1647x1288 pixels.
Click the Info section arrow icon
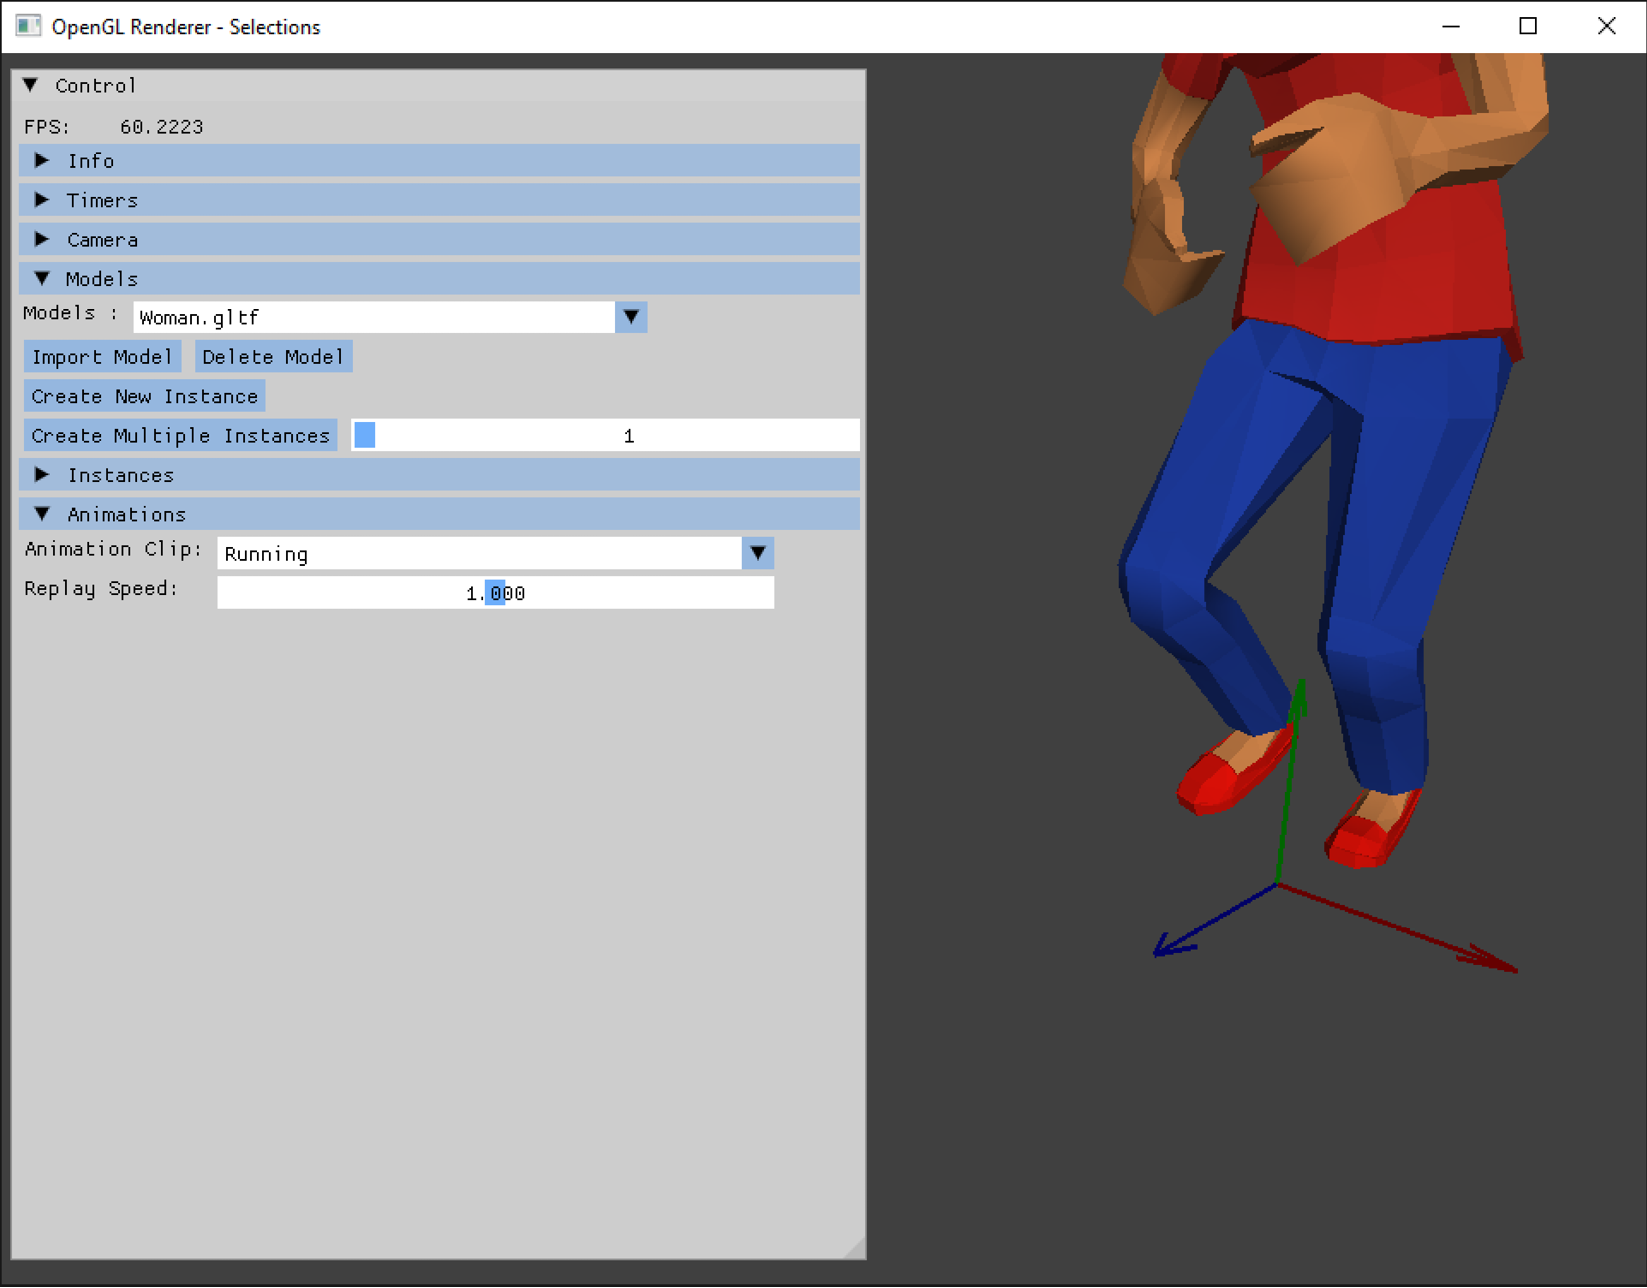(x=42, y=160)
